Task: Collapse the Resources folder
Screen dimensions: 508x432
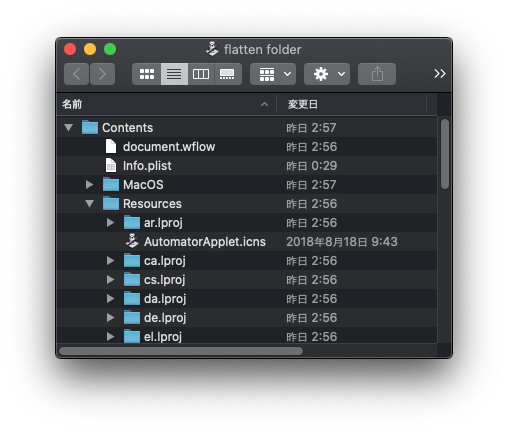Action: 89,203
